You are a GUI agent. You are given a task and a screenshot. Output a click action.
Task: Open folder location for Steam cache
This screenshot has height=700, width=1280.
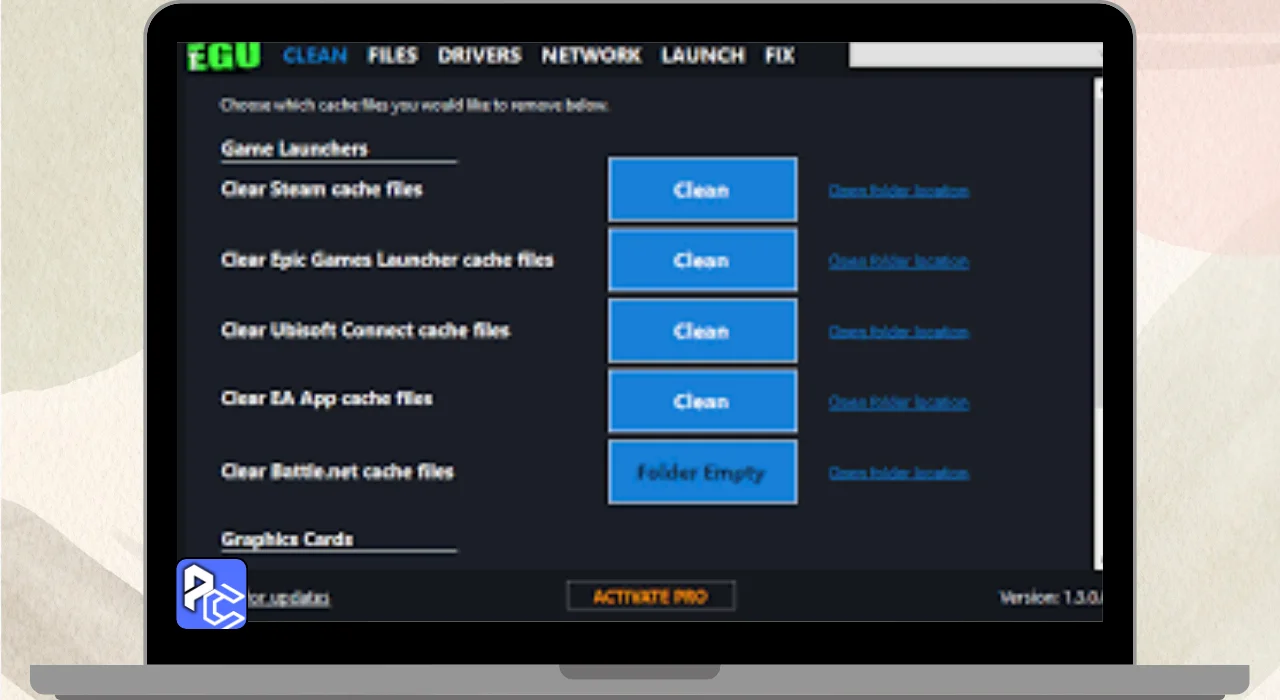[x=898, y=190]
